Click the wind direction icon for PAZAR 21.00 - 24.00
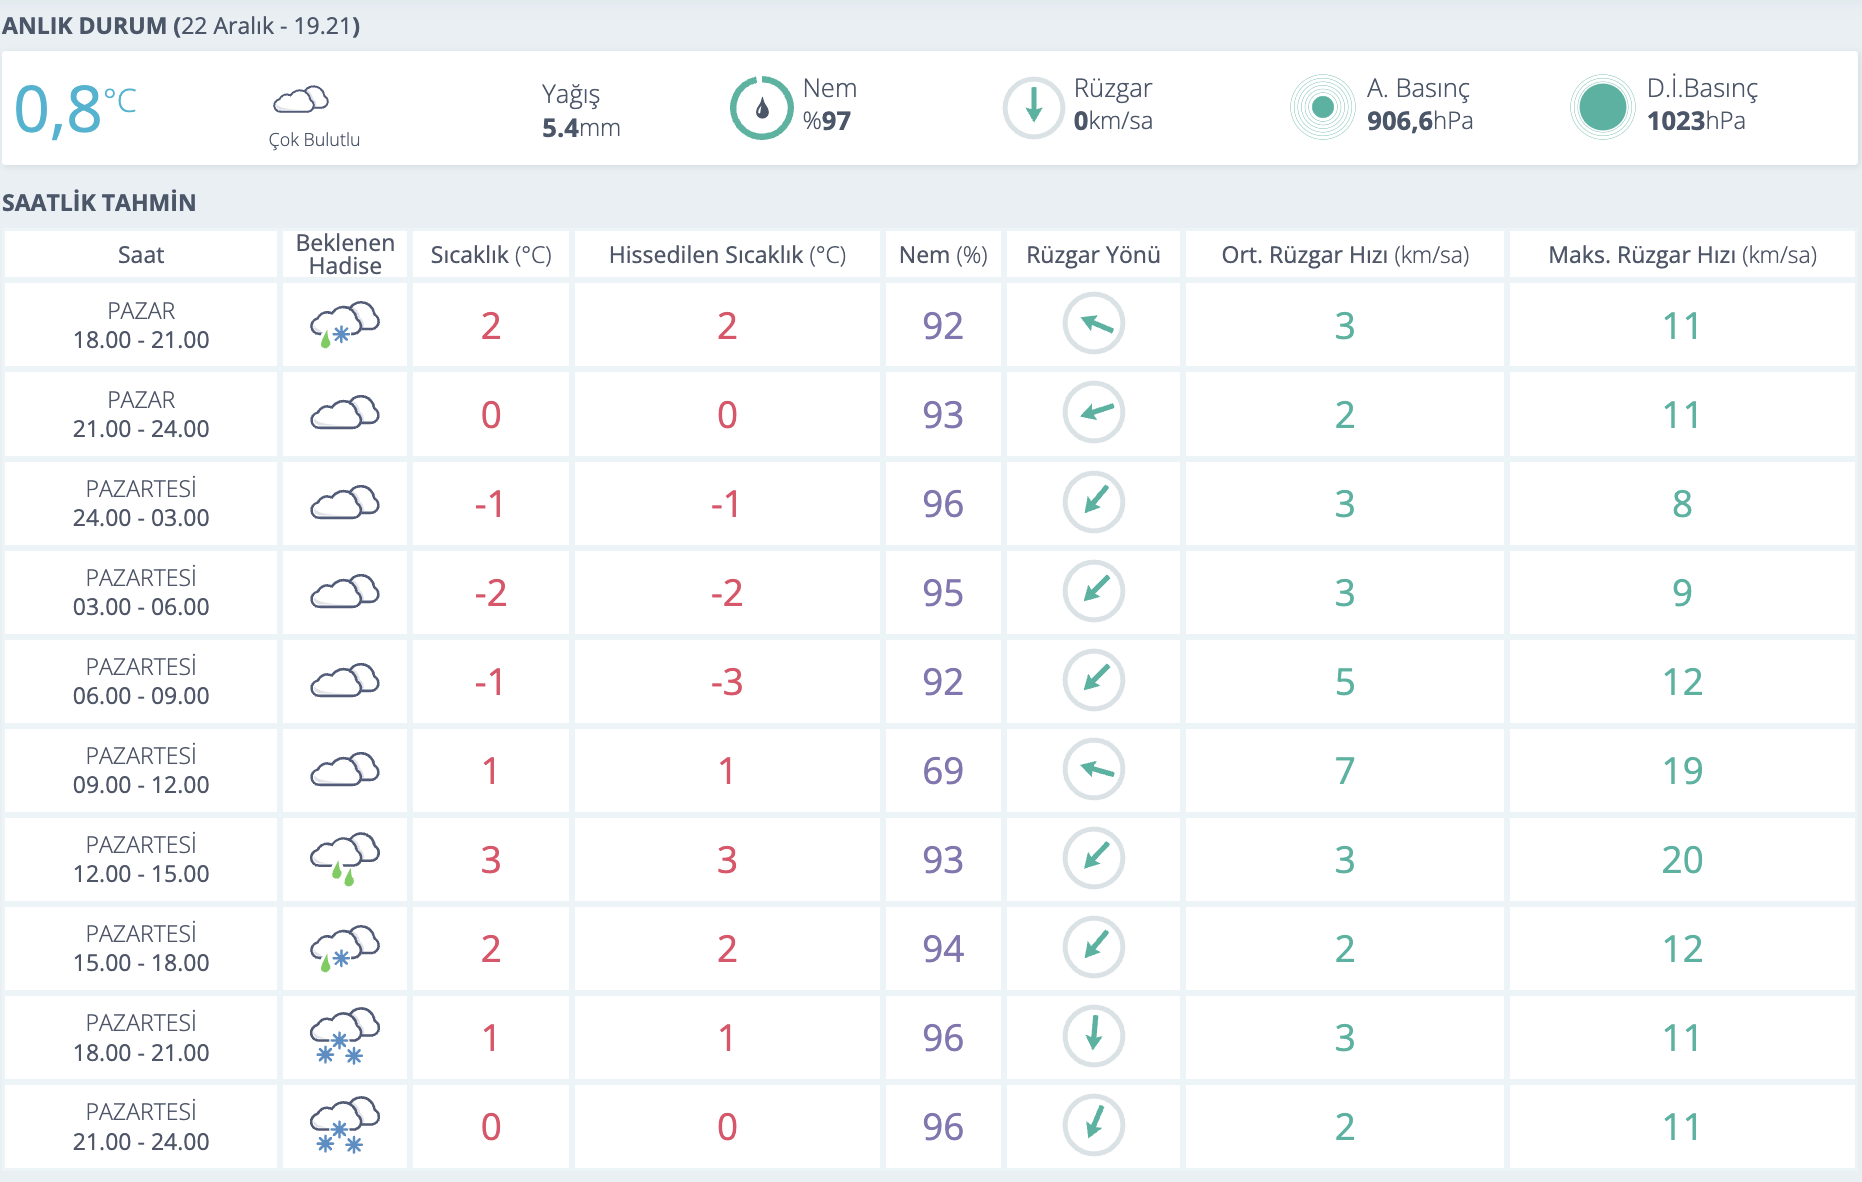The image size is (1862, 1182). click(1094, 413)
